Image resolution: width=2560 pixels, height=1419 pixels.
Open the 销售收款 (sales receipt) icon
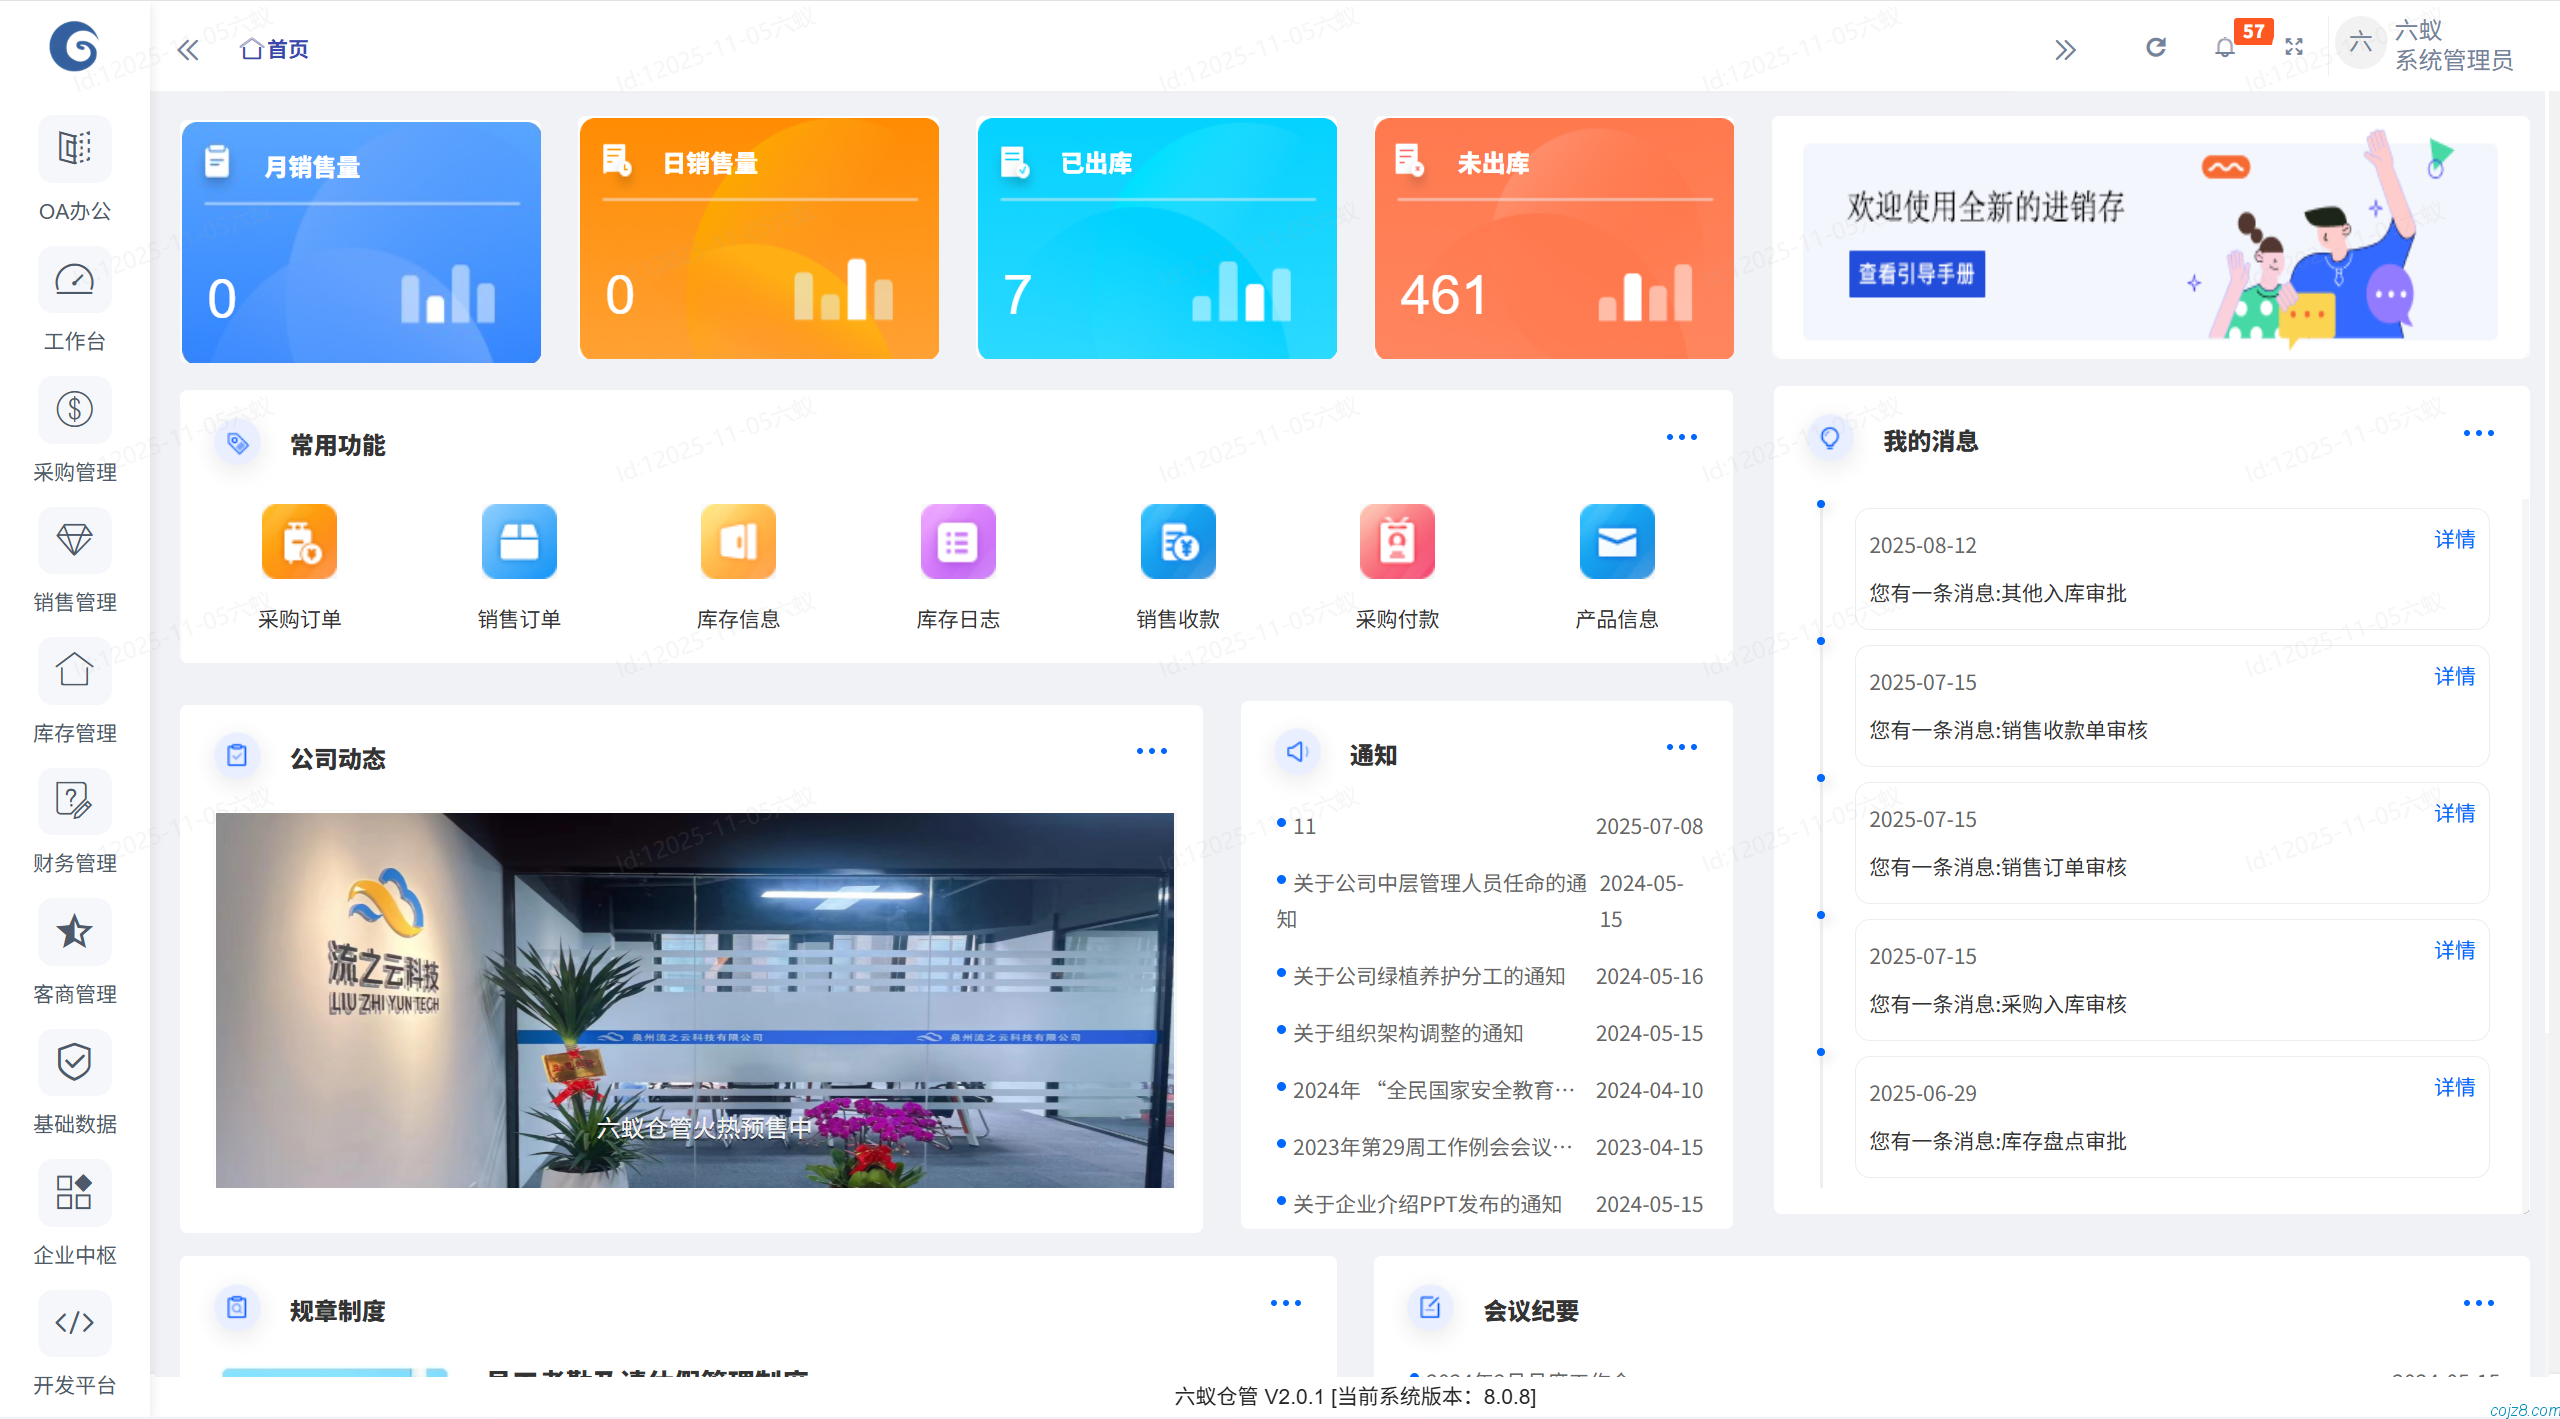[1177, 541]
